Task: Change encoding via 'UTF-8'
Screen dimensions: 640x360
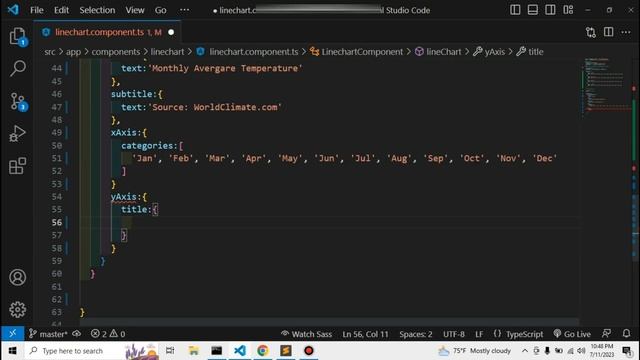Action: pyautogui.click(x=453, y=334)
